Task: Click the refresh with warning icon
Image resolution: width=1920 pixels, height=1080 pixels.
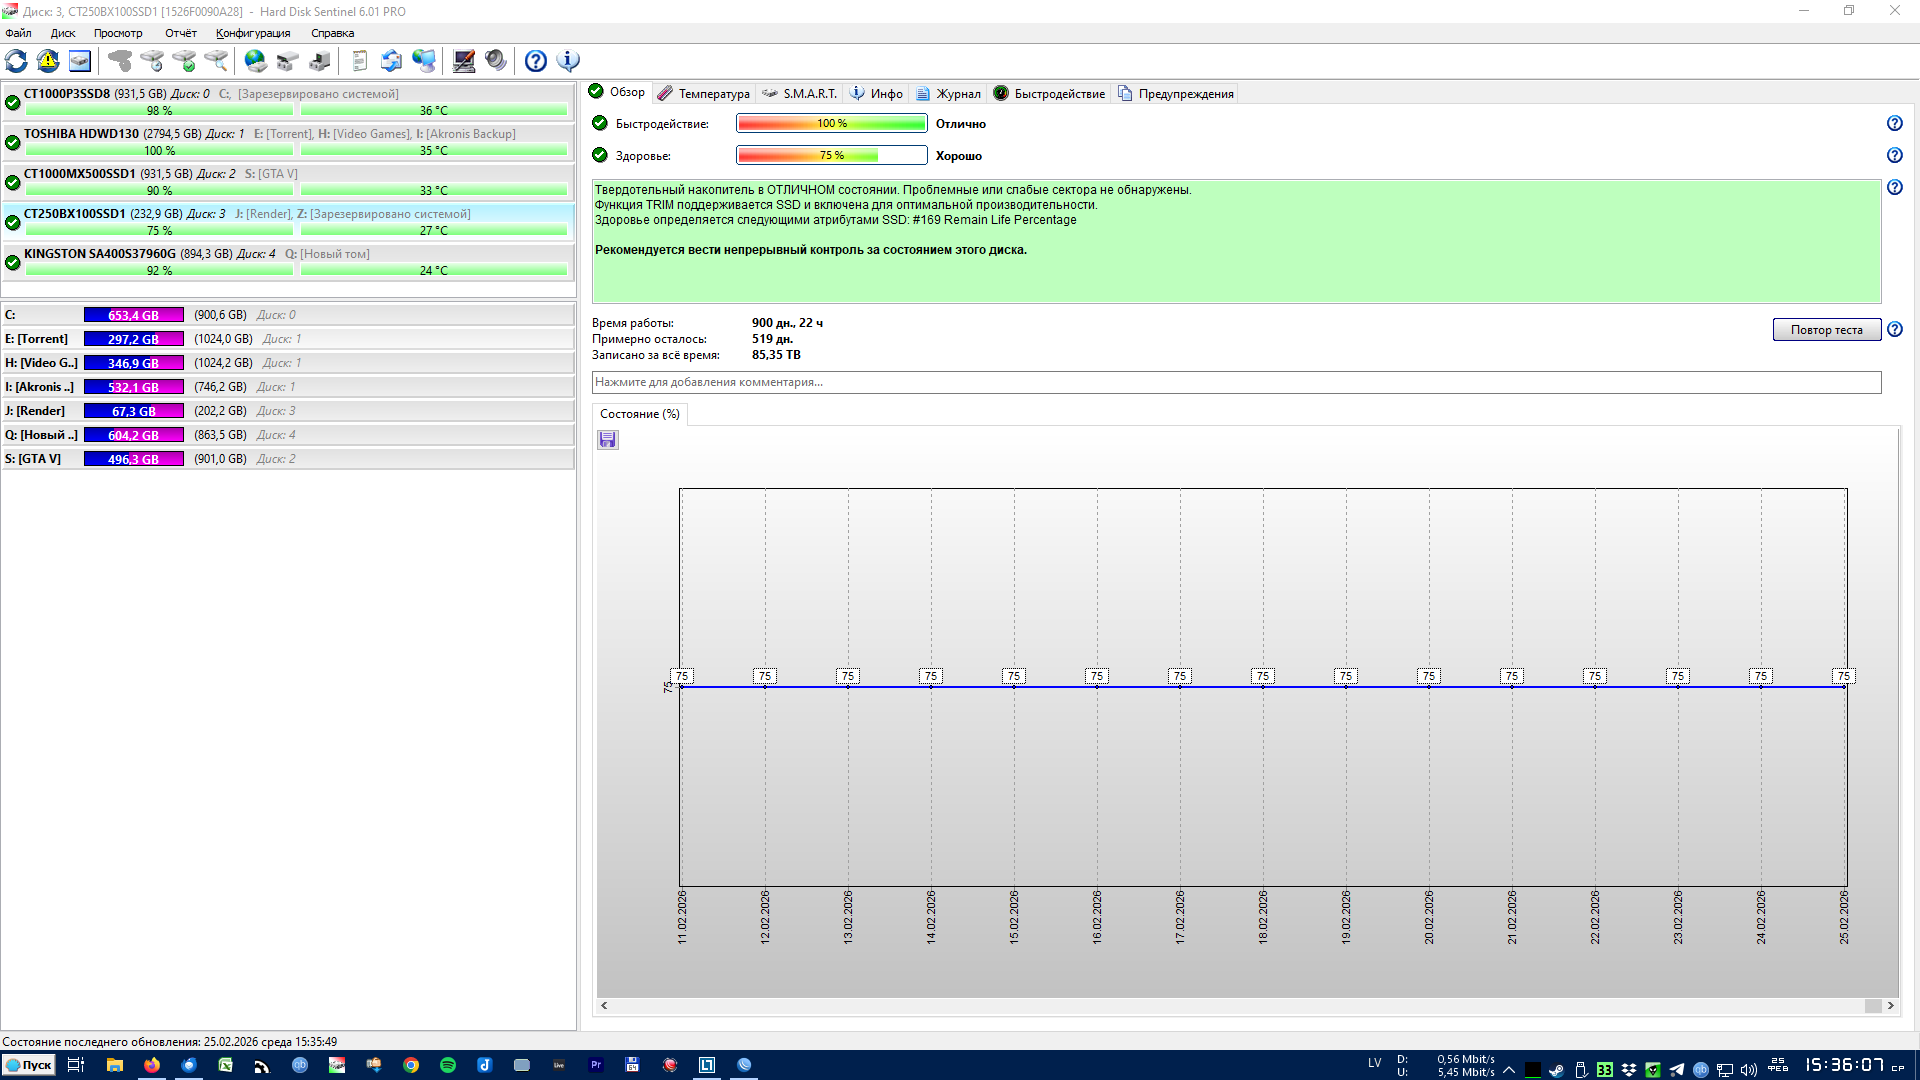Action: point(48,61)
